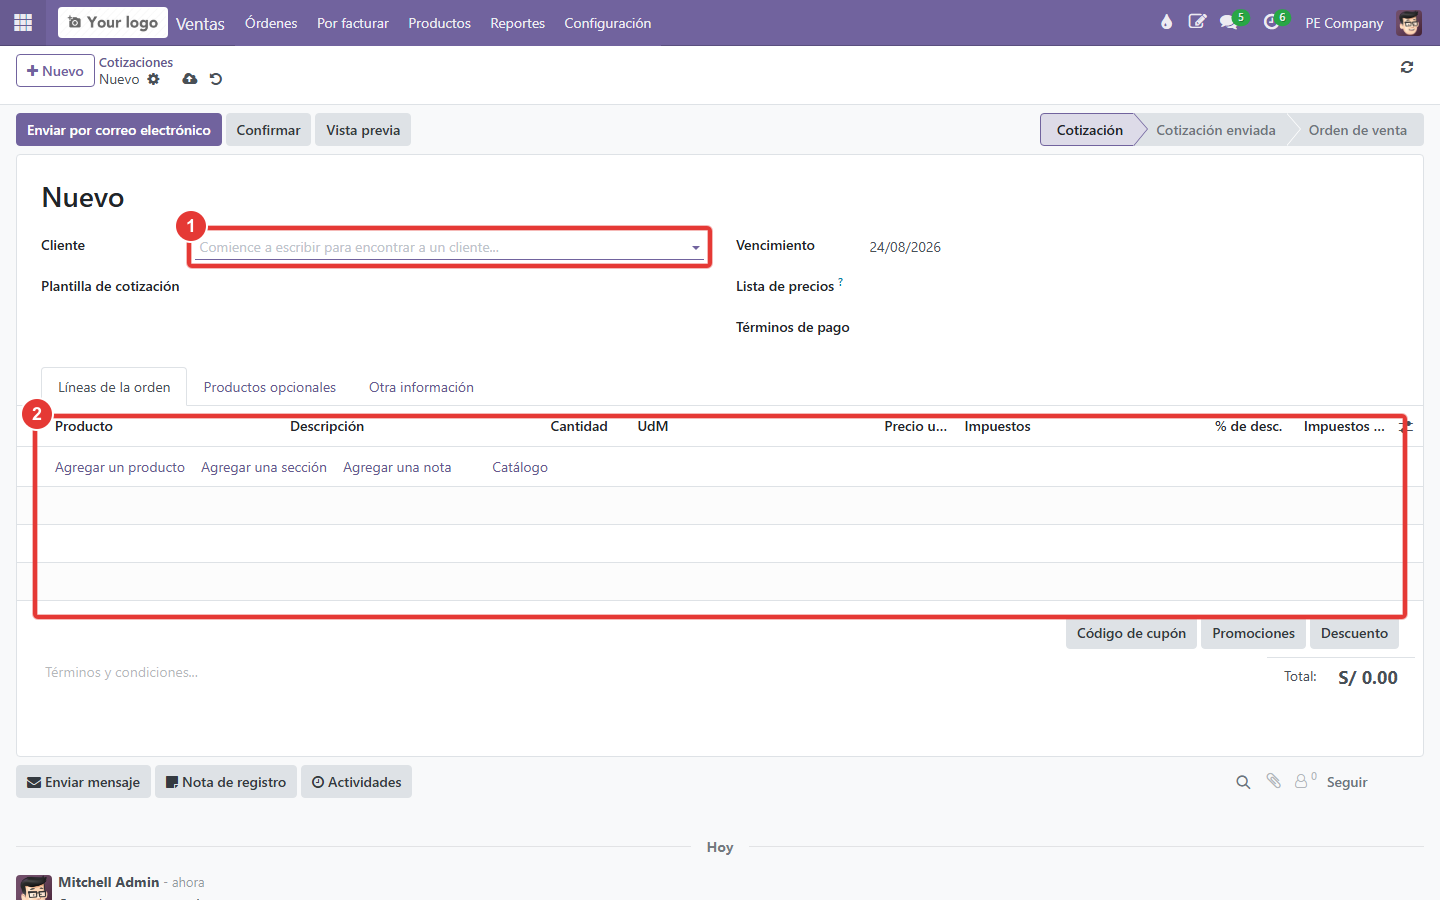The width and height of the screenshot is (1440, 900).
Task: Open search magnifier icon in chatter
Action: coord(1243,782)
